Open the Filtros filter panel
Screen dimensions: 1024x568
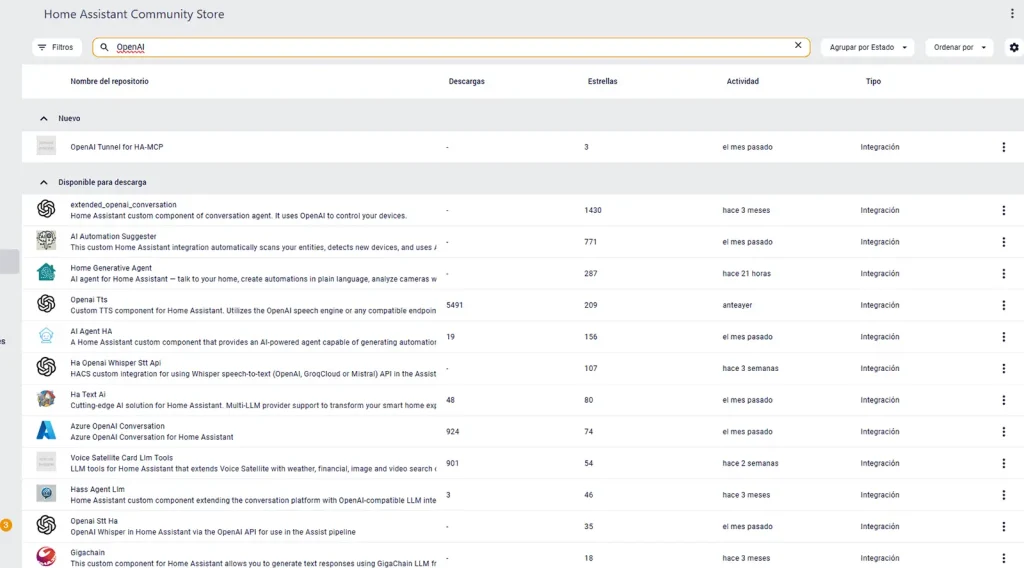56,47
